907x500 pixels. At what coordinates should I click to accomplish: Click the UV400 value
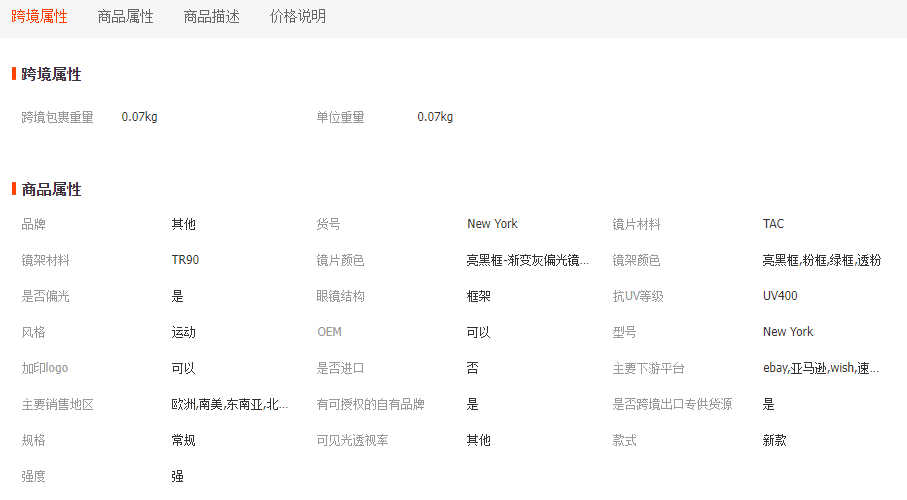pyautogui.click(x=780, y=296)
